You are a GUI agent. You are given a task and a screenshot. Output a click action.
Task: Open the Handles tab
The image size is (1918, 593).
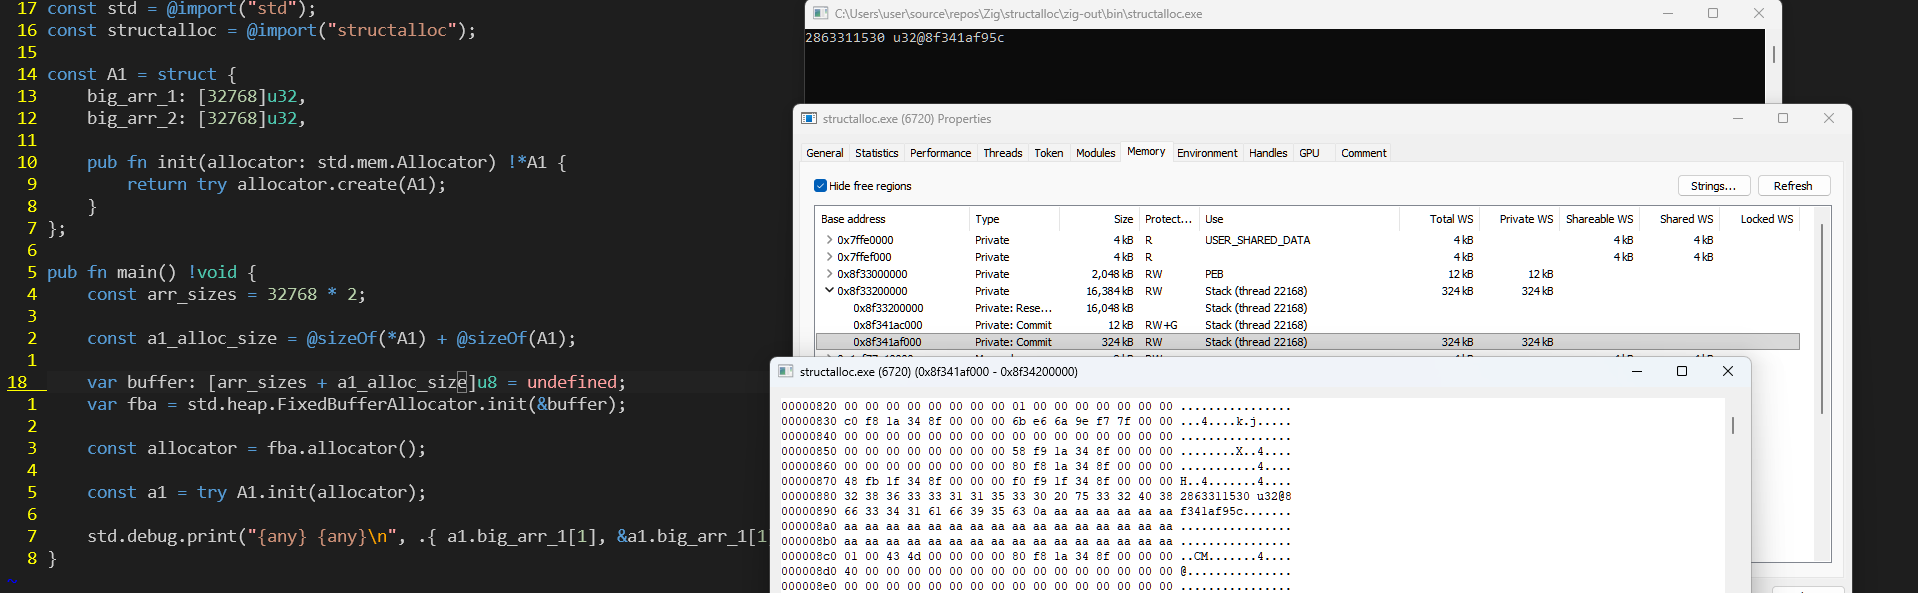click(x=1267, y=153)
